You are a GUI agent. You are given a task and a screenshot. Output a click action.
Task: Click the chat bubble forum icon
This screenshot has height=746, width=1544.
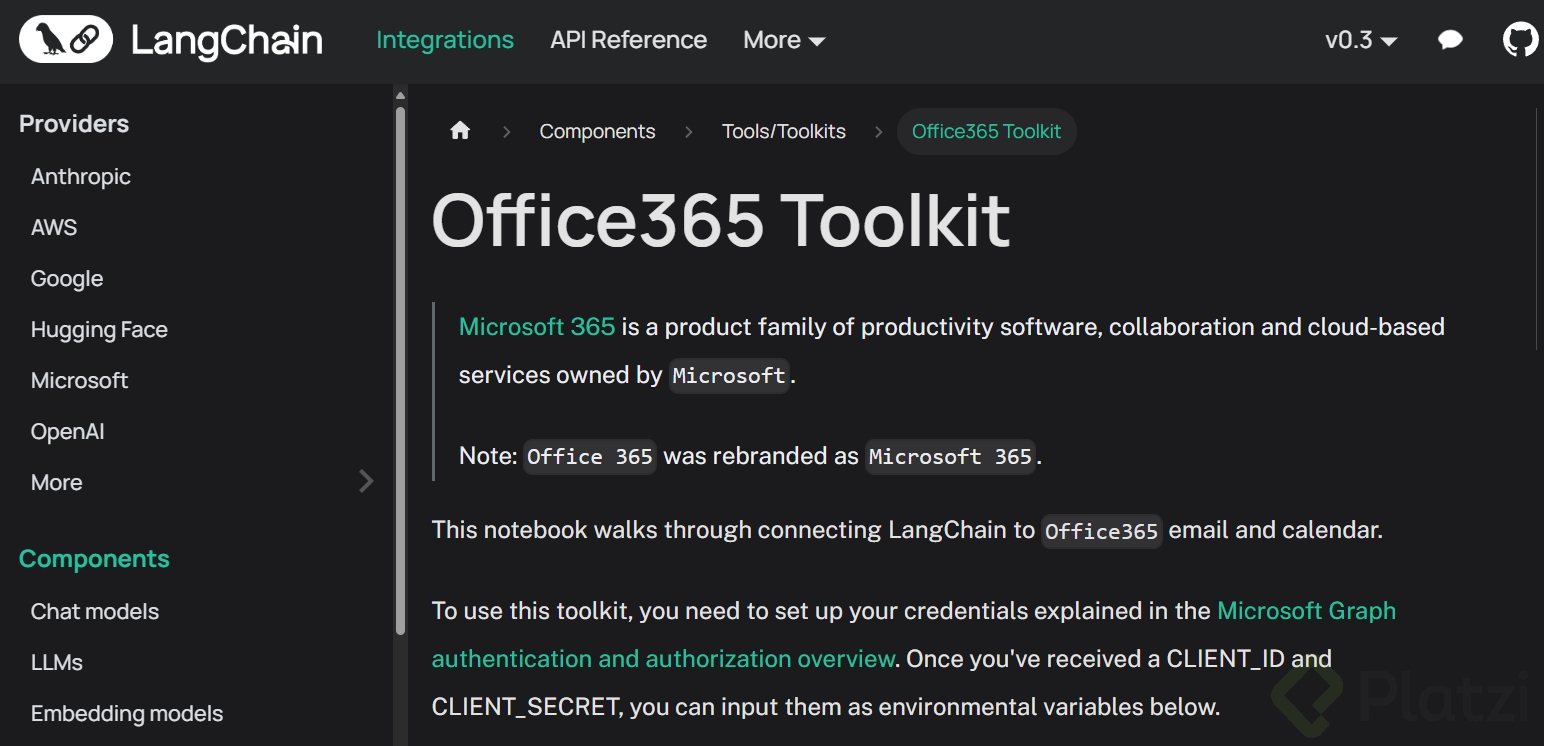1450,40
